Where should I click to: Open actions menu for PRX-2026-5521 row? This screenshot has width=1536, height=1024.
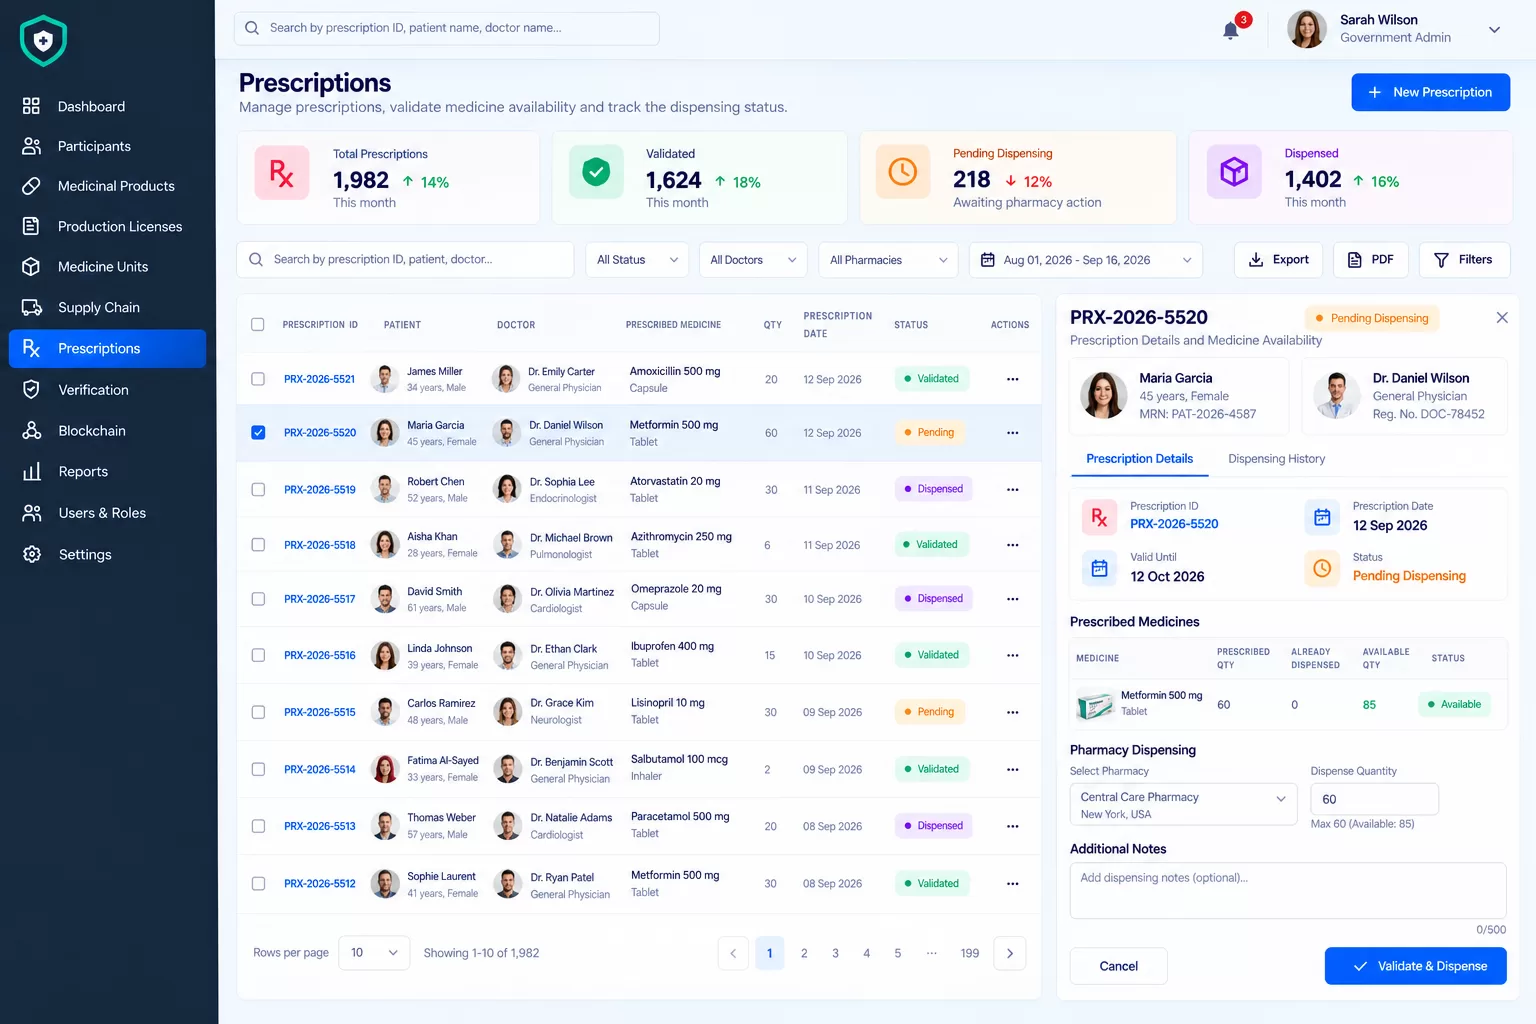[x=1012, y=379]
